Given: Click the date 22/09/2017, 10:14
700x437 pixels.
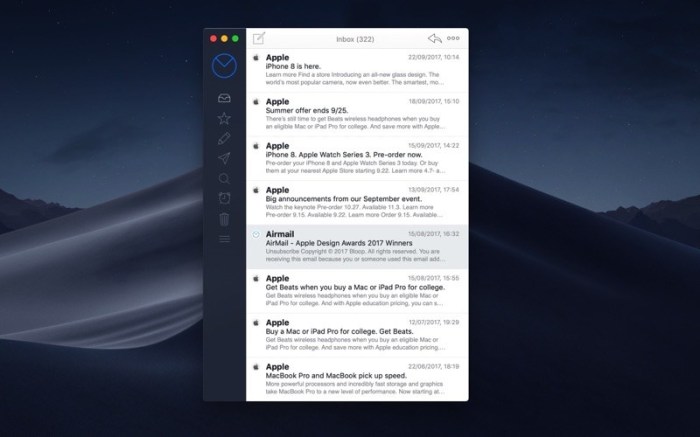Looking at the screenshot, I should pos(433,57).
